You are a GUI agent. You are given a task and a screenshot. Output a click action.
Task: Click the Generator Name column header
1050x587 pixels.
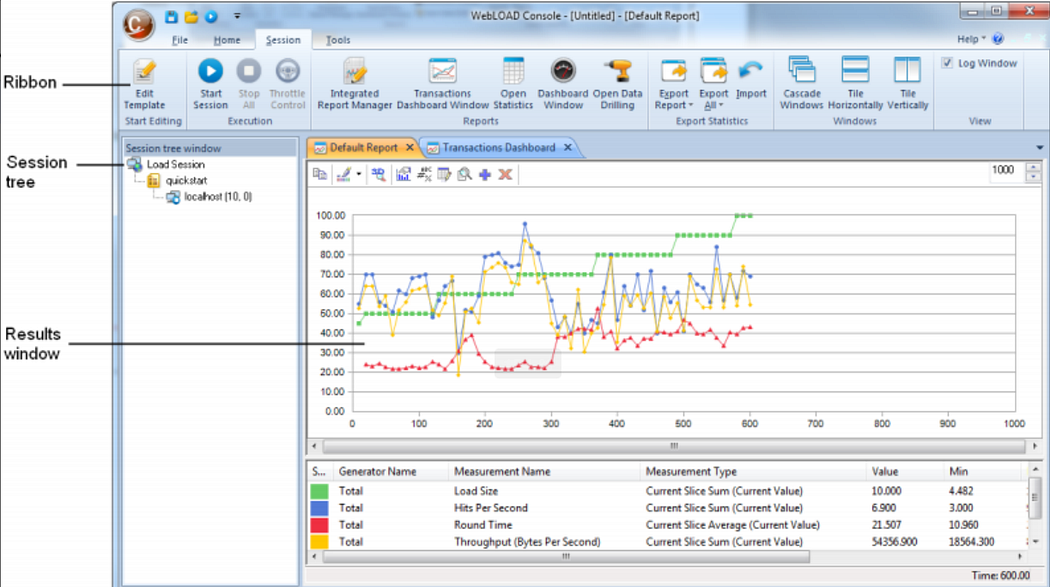[x=378, y=472]
